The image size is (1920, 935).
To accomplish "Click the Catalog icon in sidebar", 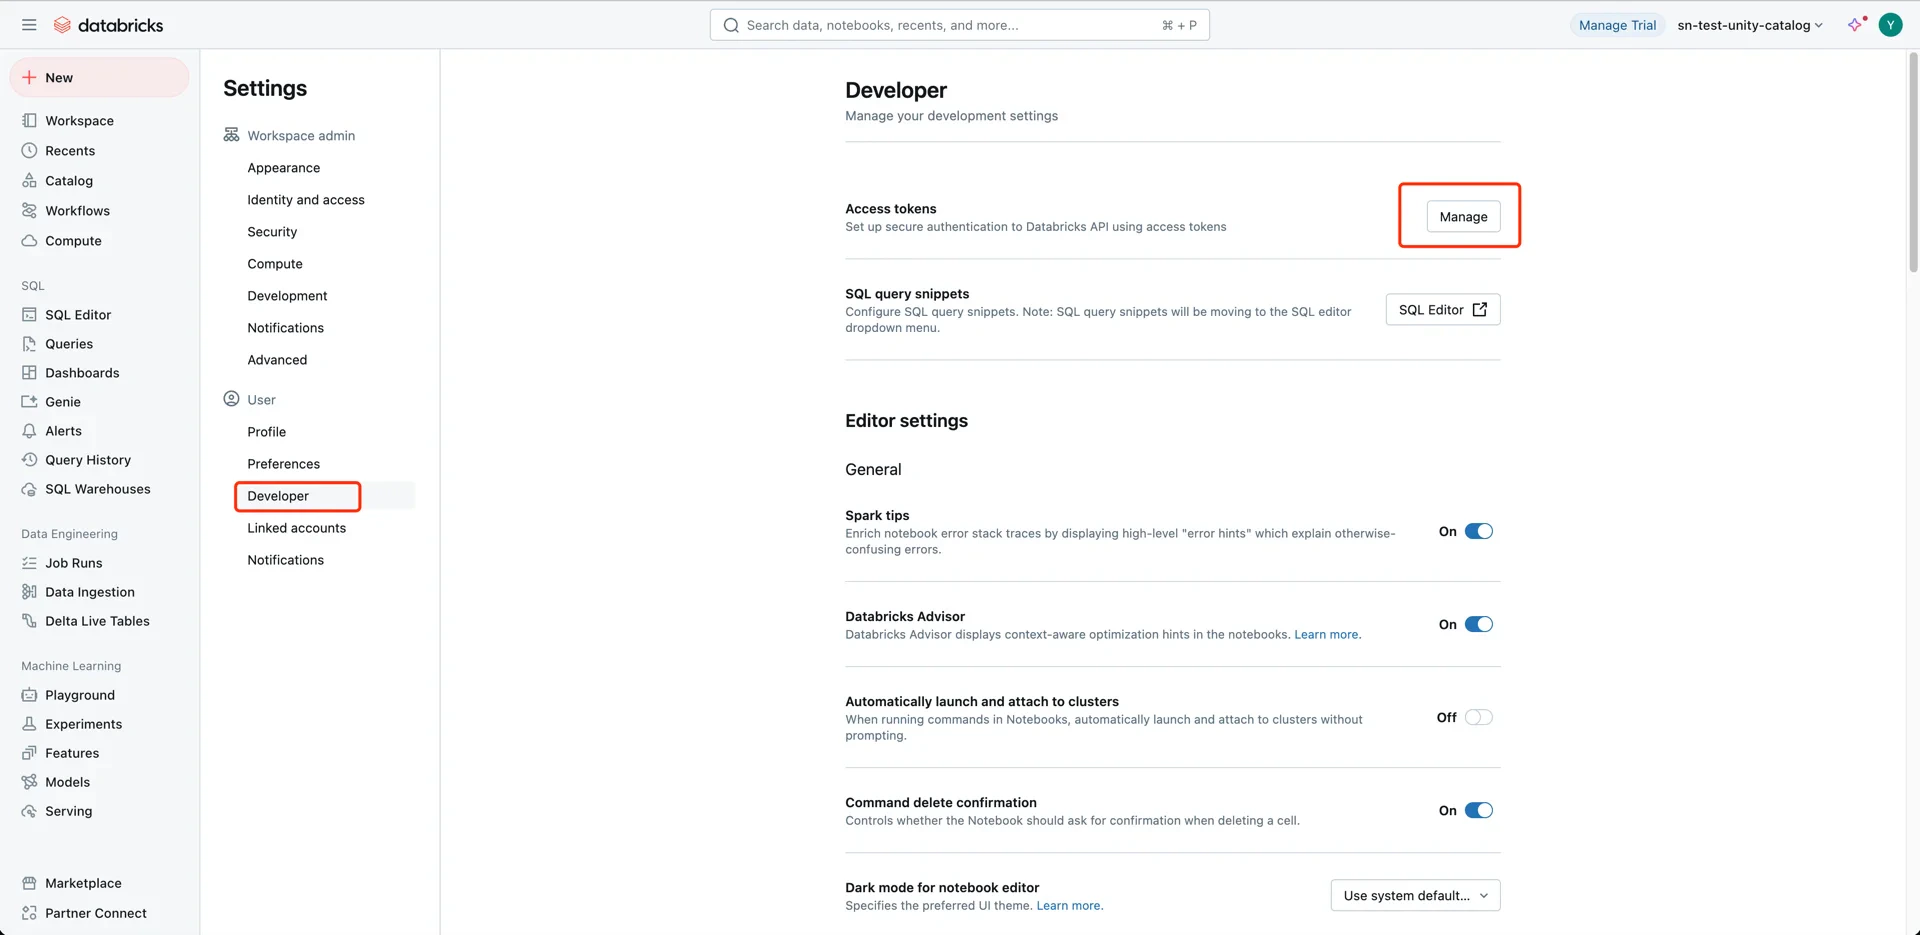I will pyautogui.click(x=29, y=180).
